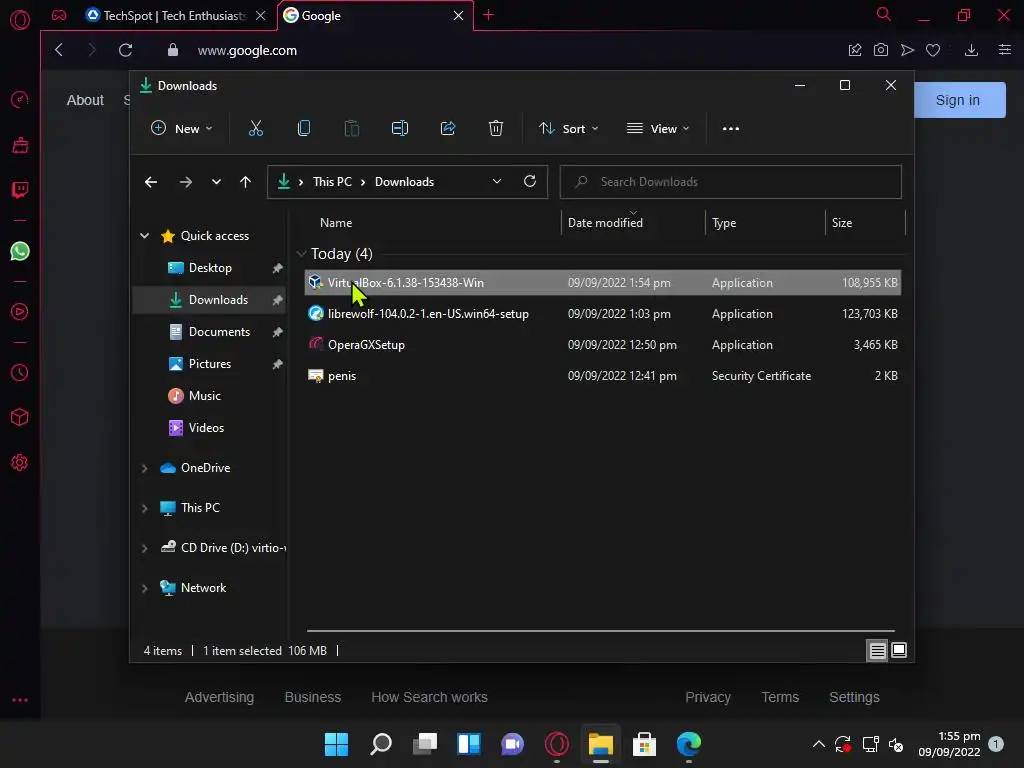Open the How Search works link
The height and width of the screenshot is (768, 1024).
click(430, 697)
